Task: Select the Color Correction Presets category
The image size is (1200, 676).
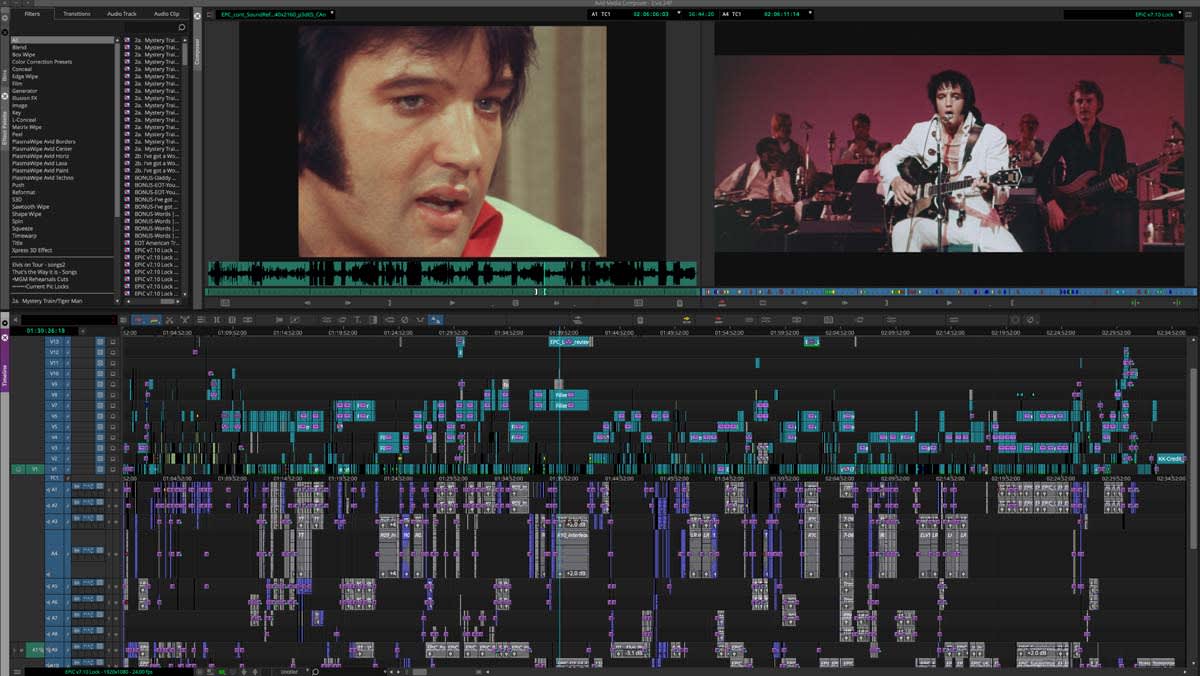Action: [41, 61]
